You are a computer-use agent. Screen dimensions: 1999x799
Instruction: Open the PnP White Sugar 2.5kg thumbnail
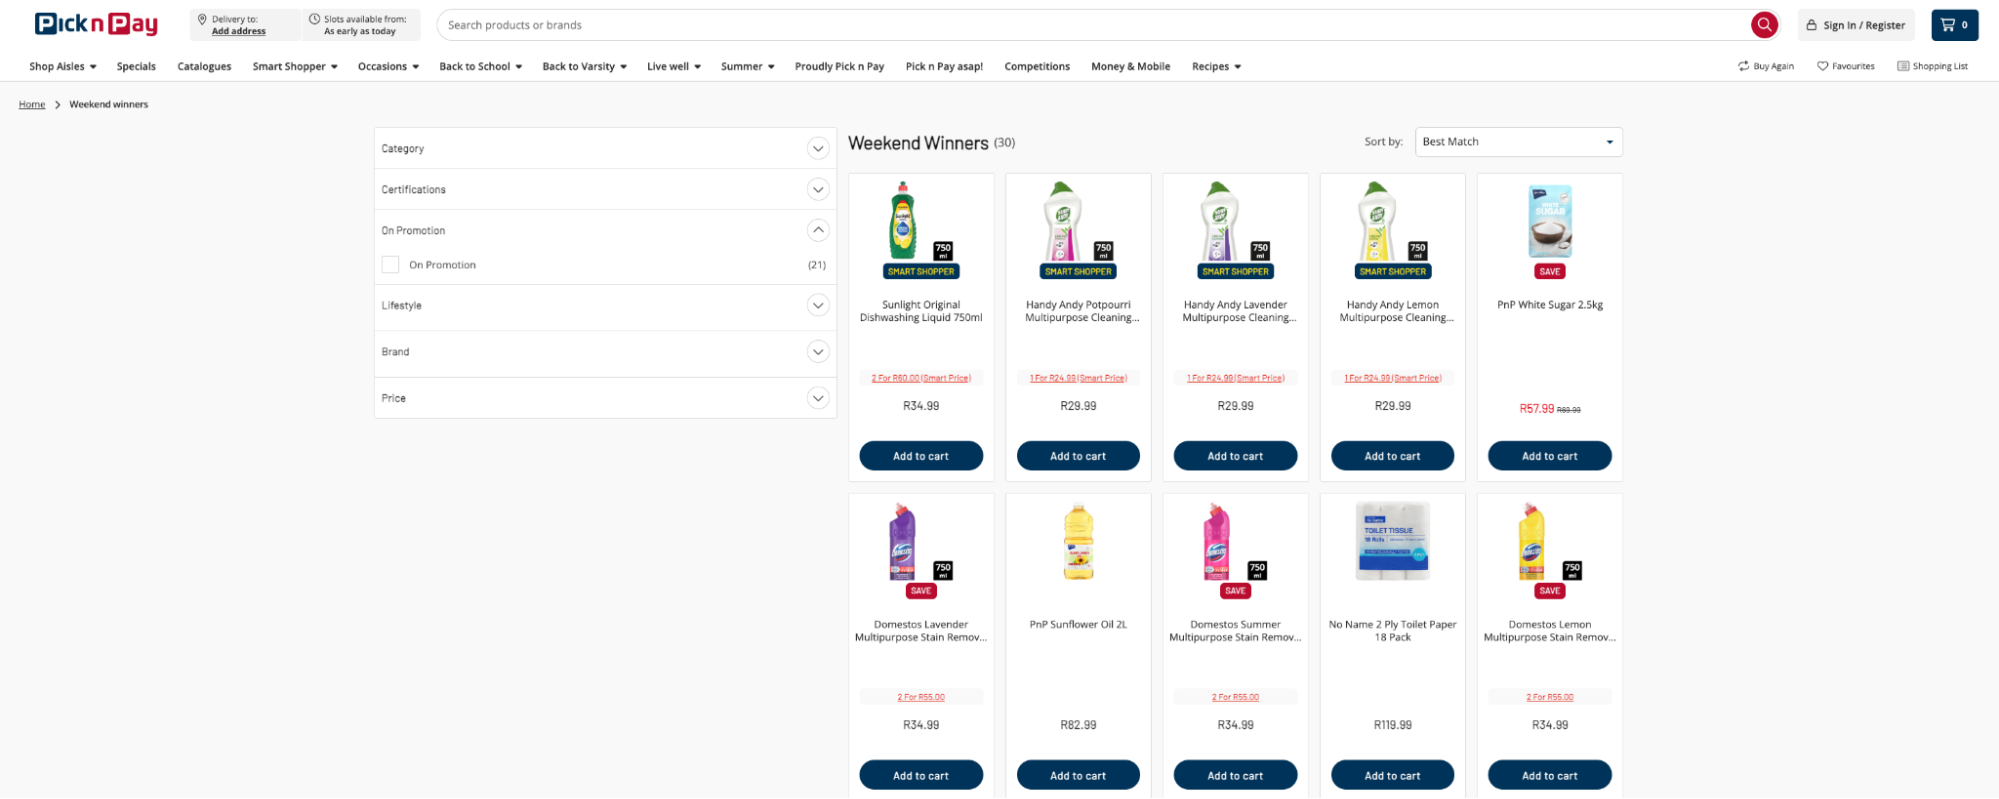pos(1549,222)
